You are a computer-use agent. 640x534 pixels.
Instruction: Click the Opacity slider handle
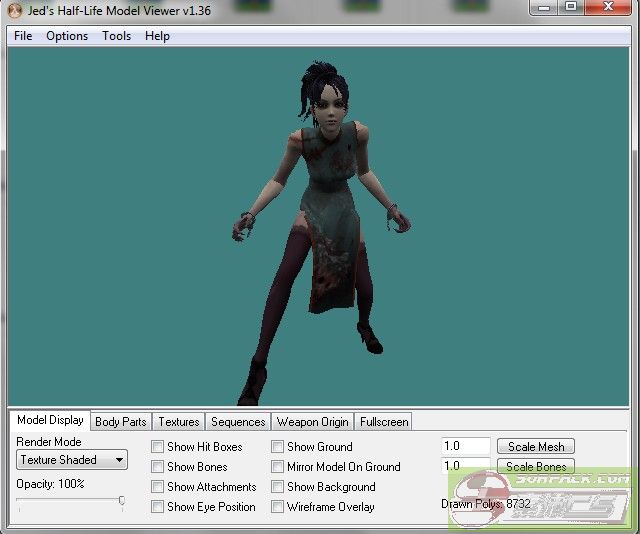(121, 501)
